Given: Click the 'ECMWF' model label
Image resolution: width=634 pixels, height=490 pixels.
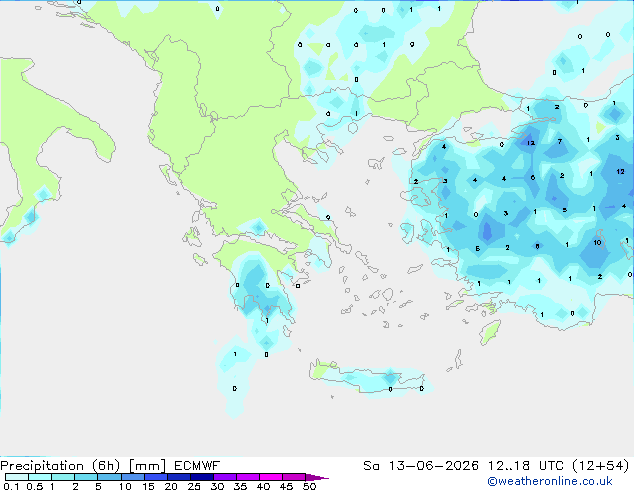Looking at the screenshot, I should (197, 466).
